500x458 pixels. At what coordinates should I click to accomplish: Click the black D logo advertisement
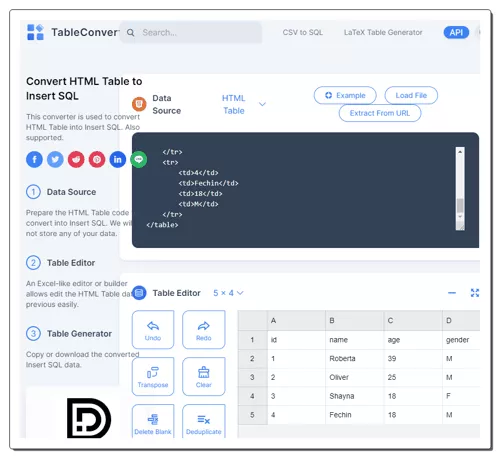coord(89,418)
